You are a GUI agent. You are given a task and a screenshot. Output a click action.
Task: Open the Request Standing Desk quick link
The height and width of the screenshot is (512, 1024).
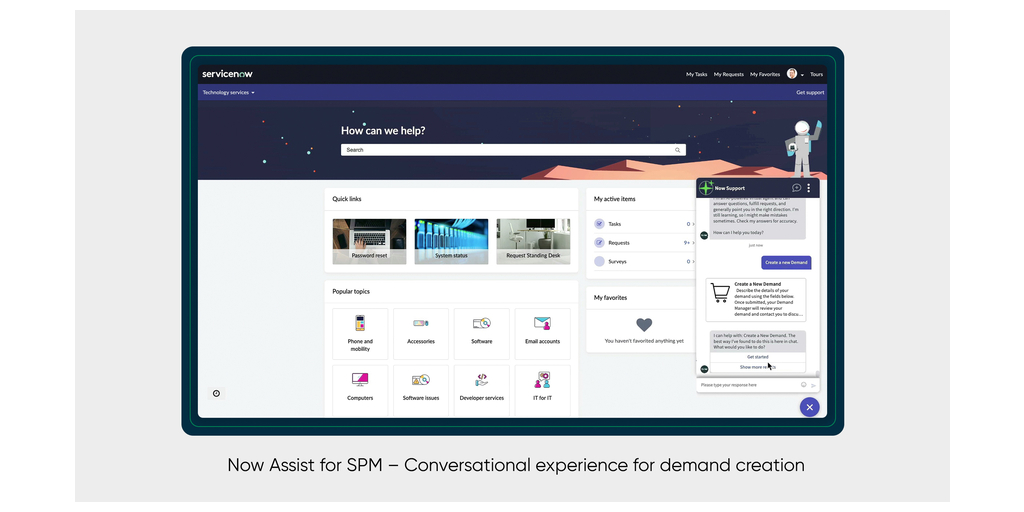[x=533, y=241]
